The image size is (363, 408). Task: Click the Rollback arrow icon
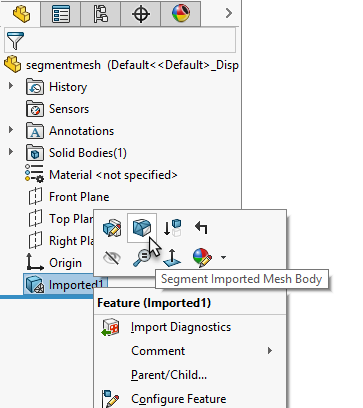pyautogui.click(x=202, y=228)
